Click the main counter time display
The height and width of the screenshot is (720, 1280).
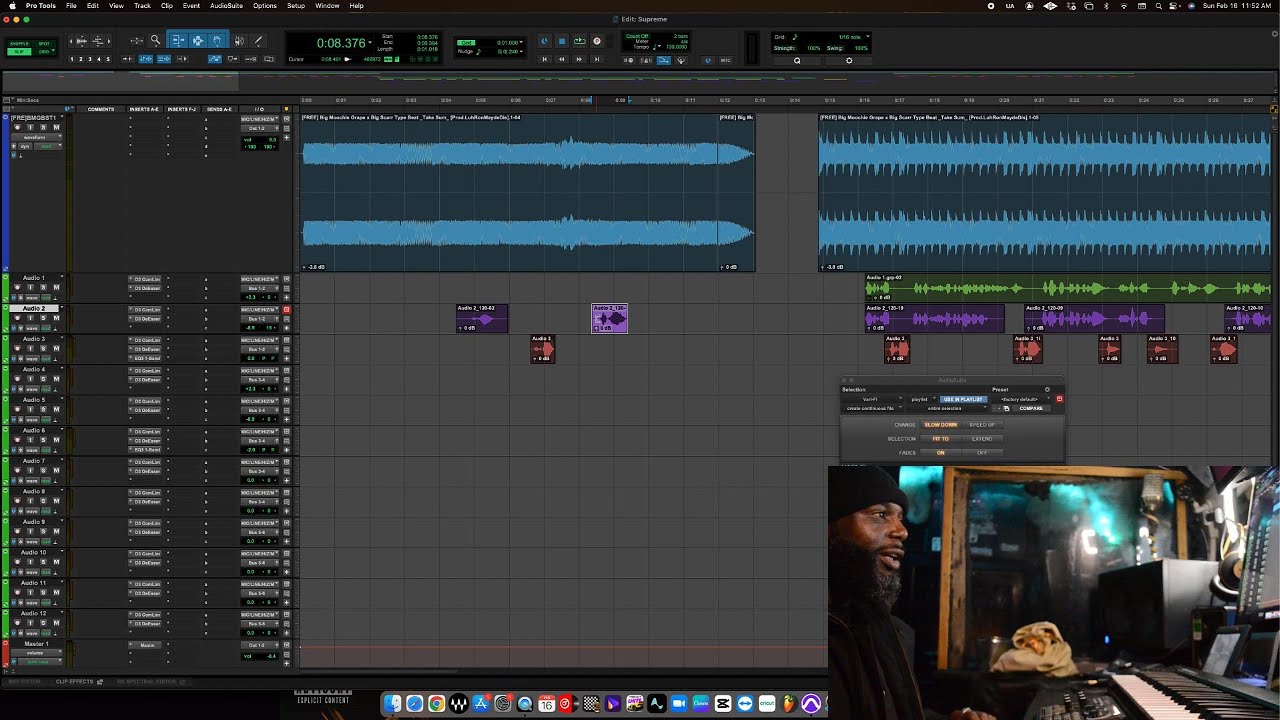(342, 43)
